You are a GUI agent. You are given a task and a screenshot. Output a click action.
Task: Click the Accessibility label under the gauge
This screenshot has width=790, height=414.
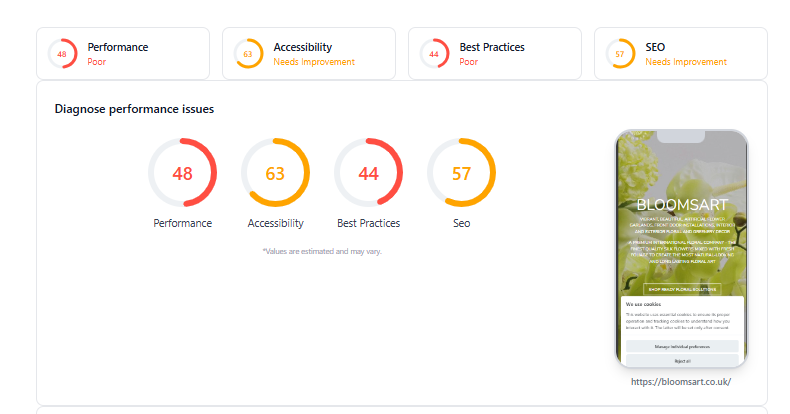coord(276,223)
